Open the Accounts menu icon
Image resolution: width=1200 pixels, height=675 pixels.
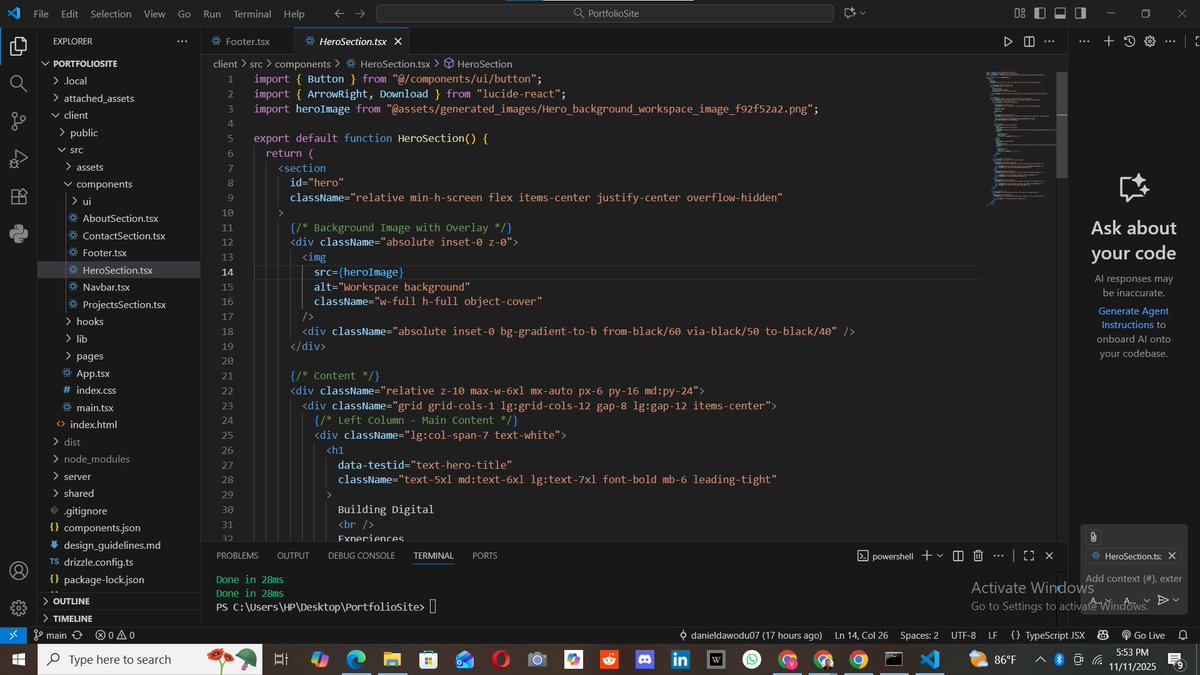point(18,571)
